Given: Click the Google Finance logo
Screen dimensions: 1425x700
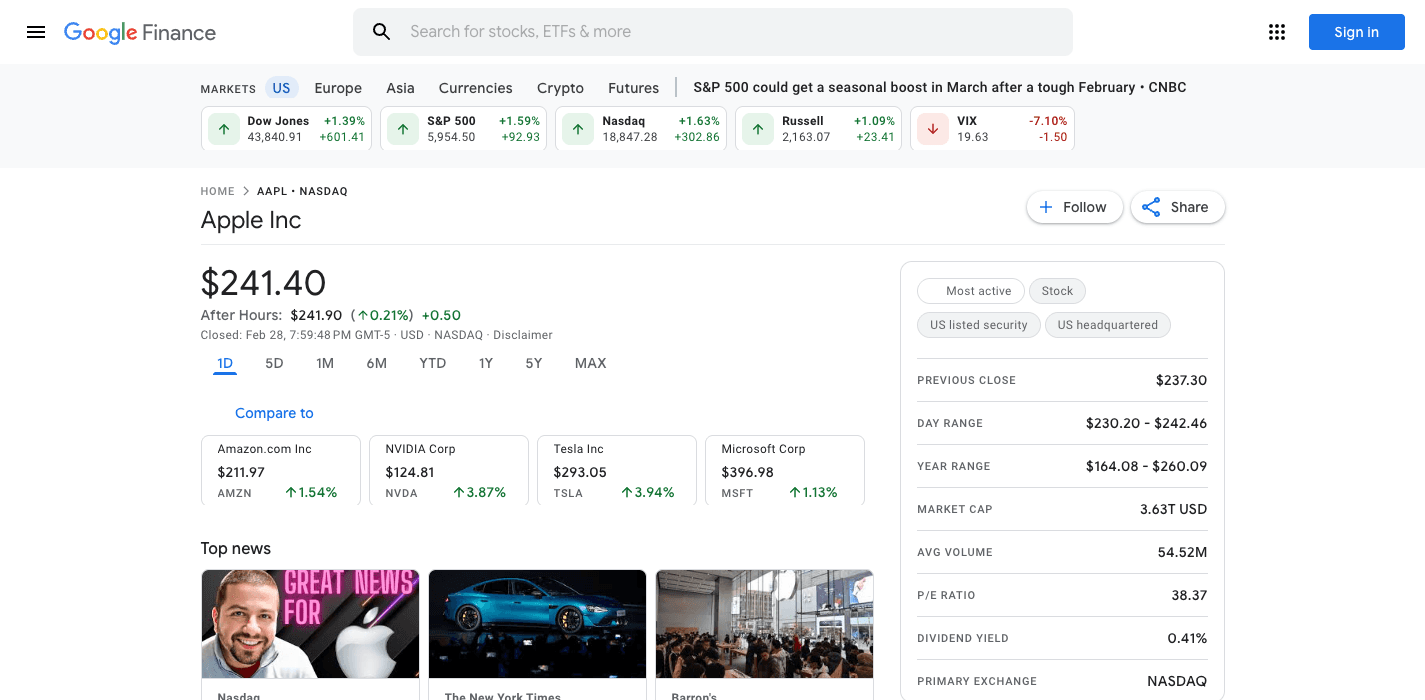Looking at the screenshot, I should 140,32.
